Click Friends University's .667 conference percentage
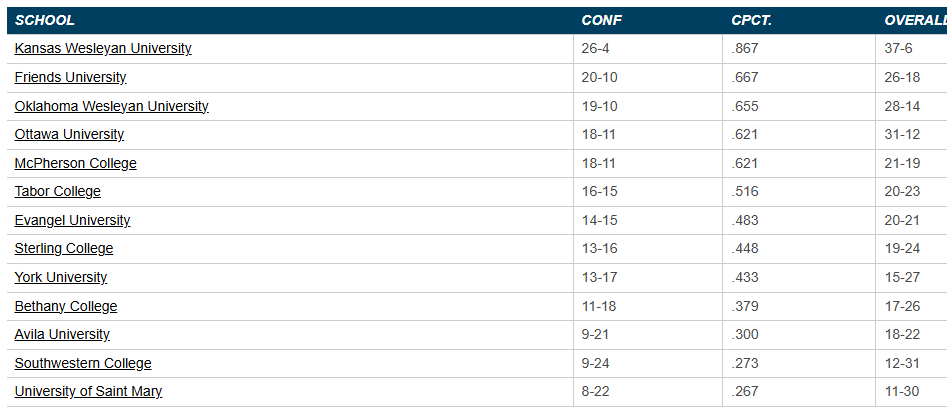The image size is (947, 407). [745, 77]
